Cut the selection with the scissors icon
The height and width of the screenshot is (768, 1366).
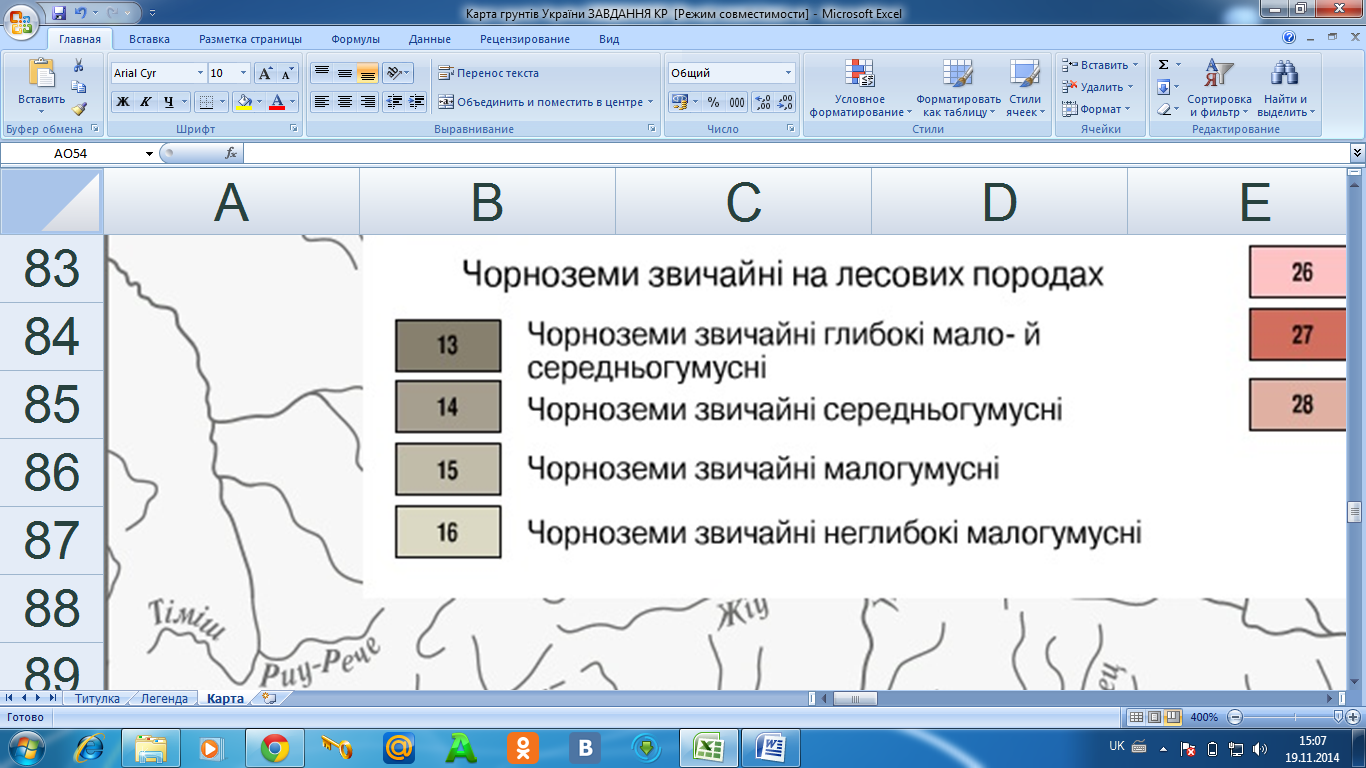pyautogui.click(x=79, y=65)
